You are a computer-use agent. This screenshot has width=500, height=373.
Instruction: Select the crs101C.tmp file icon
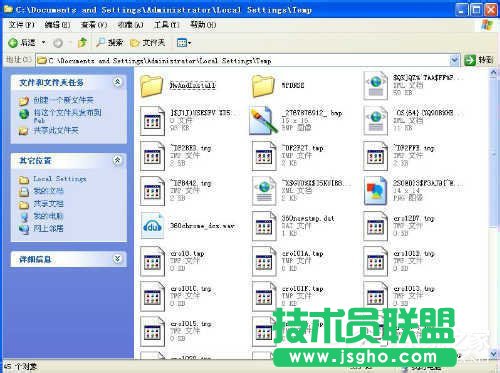point(152,296)
